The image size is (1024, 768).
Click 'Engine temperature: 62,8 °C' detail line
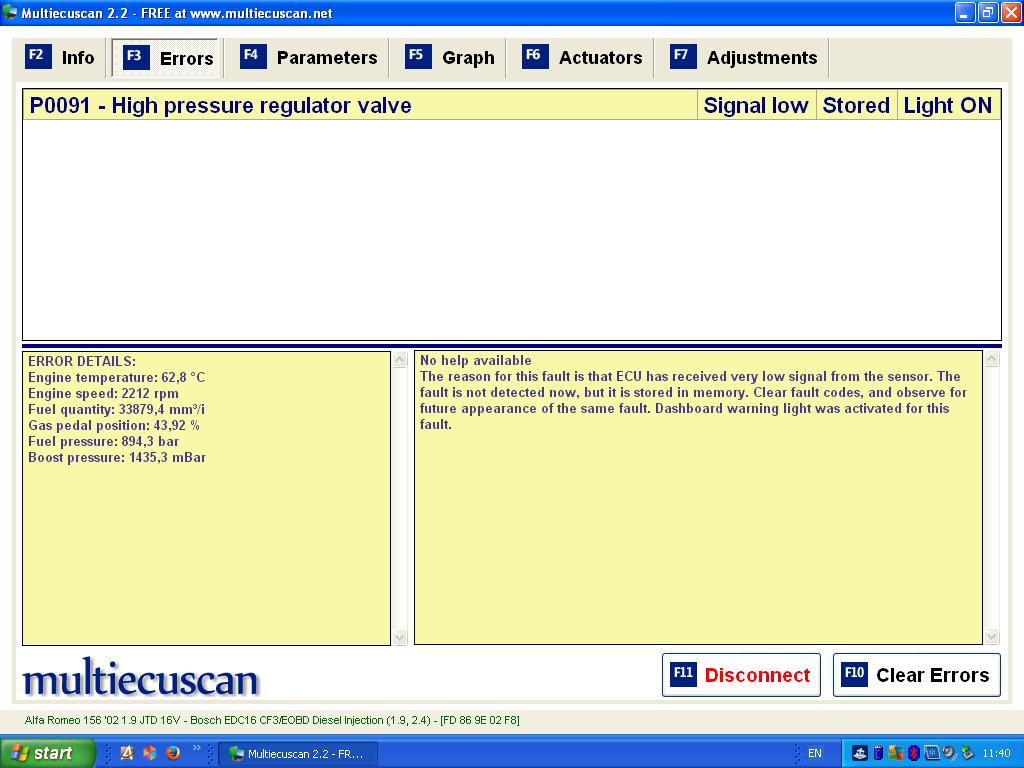click(116, 377)
